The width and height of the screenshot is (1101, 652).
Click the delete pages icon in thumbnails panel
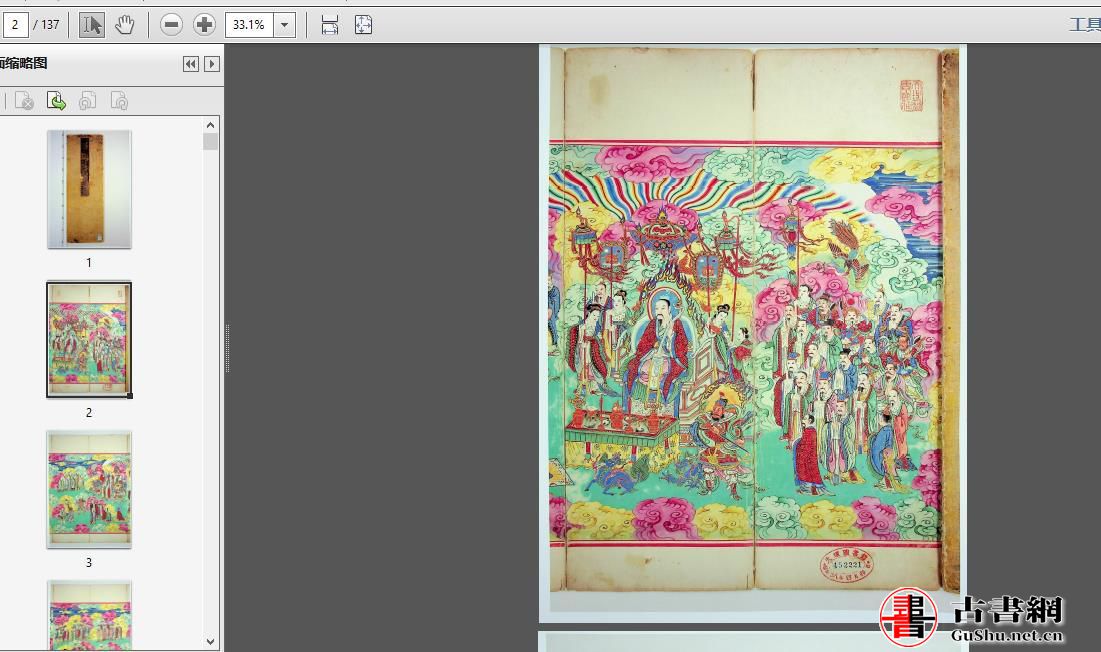[x=24, y=101]
